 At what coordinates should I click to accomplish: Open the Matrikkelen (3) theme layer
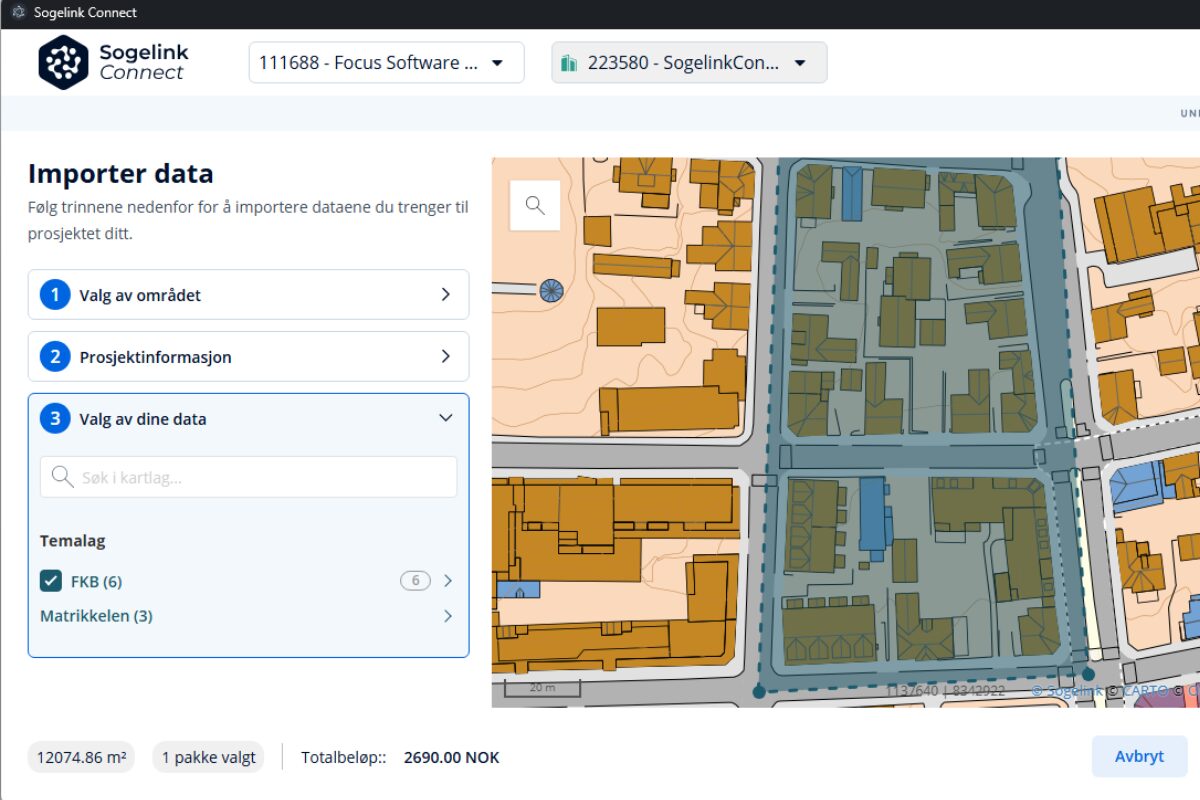coord(96,616)
